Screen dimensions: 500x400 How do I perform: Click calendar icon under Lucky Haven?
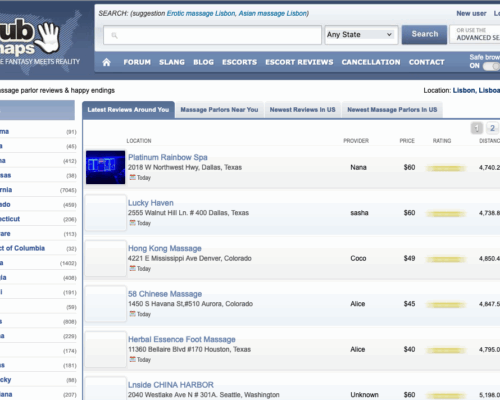(132, 223)
